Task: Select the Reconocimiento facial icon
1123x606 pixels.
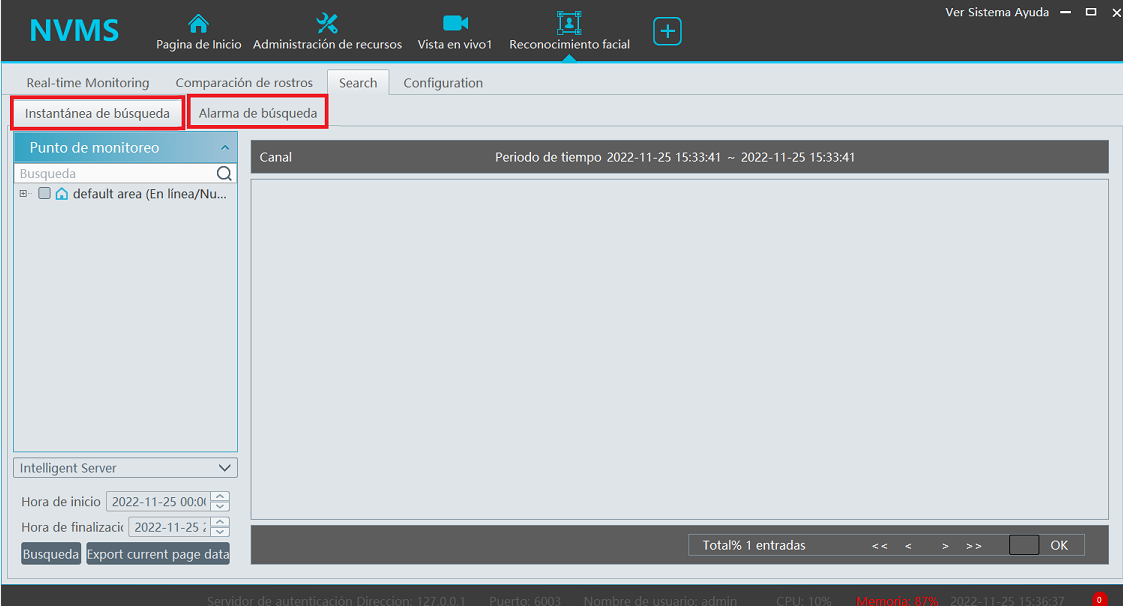Action: pos(569,23)
